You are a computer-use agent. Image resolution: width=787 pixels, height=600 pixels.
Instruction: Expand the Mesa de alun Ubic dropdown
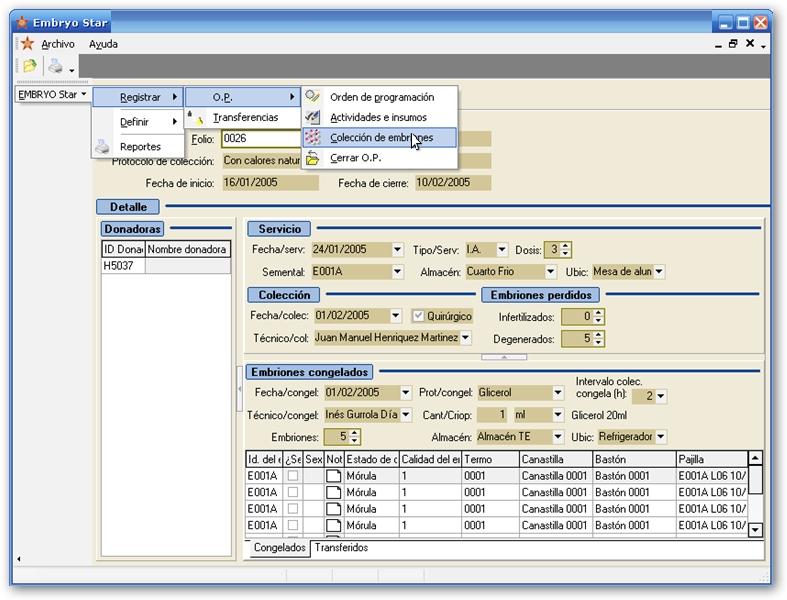(x=659, y=272)
